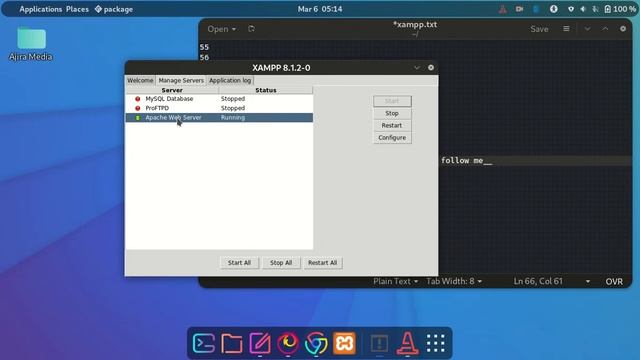Open the package app menu
Screen dimensions: 640x360
(114, 9)
